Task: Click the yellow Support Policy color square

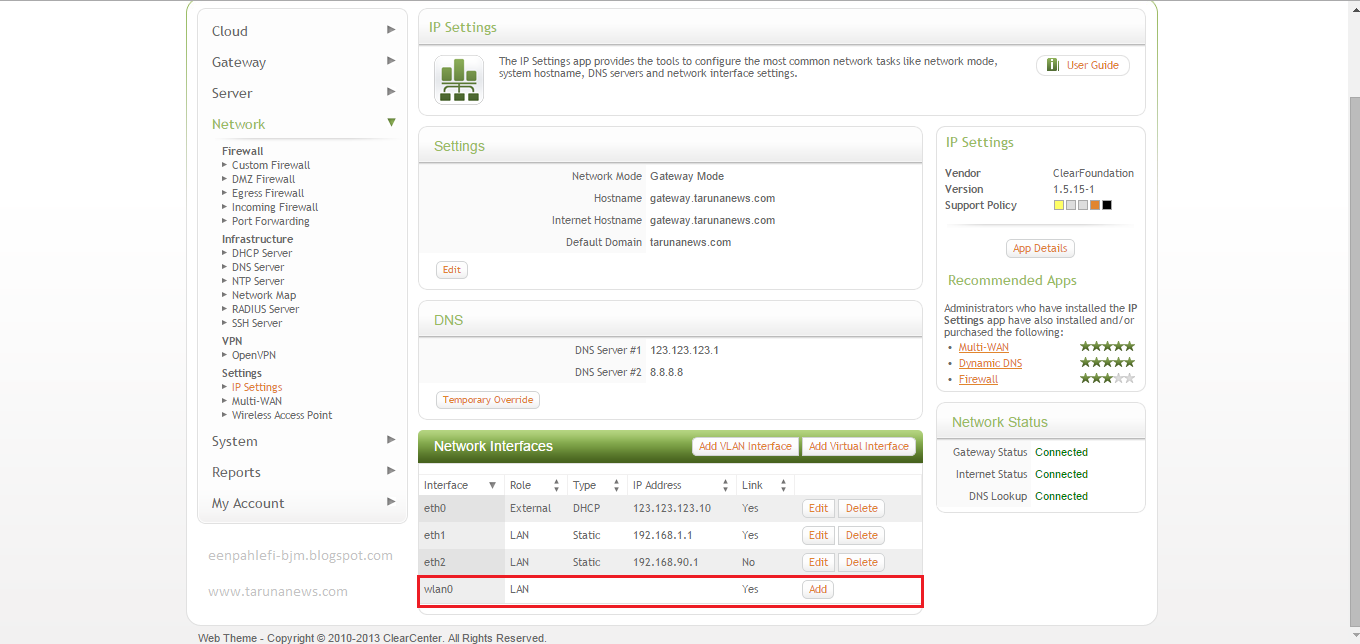Action: (x=1060, y=204)
